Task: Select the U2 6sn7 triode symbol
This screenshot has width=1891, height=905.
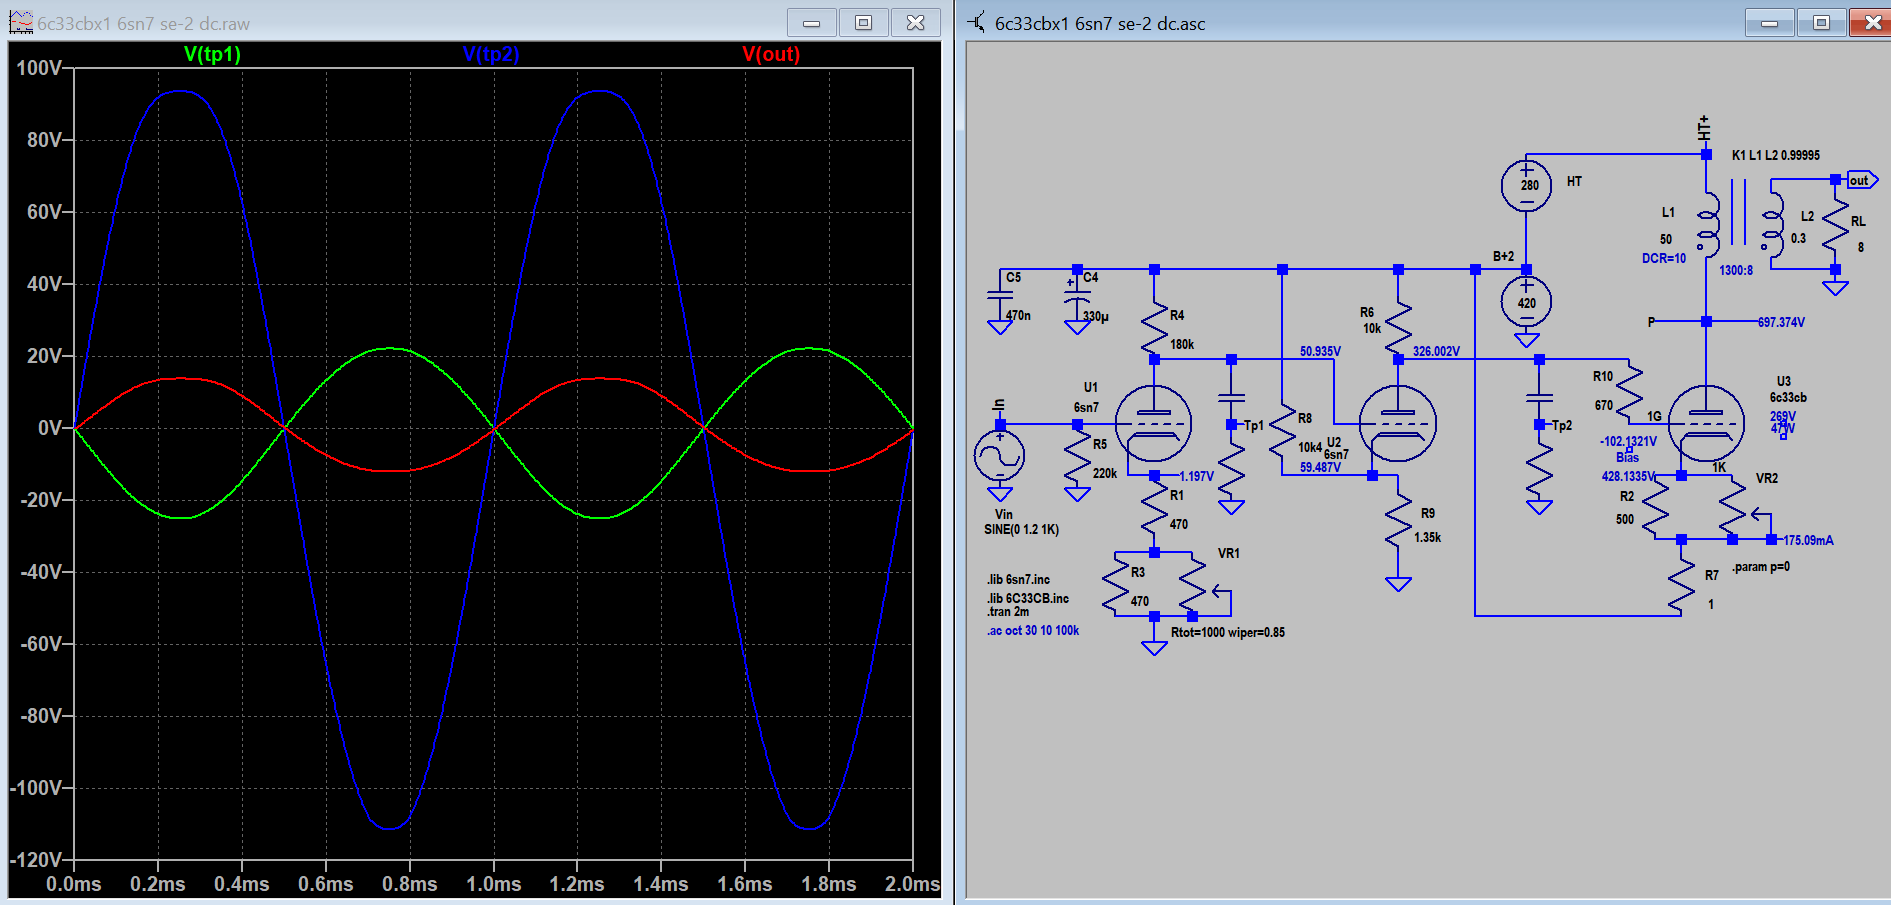Action: click(x=1398, y=423)
